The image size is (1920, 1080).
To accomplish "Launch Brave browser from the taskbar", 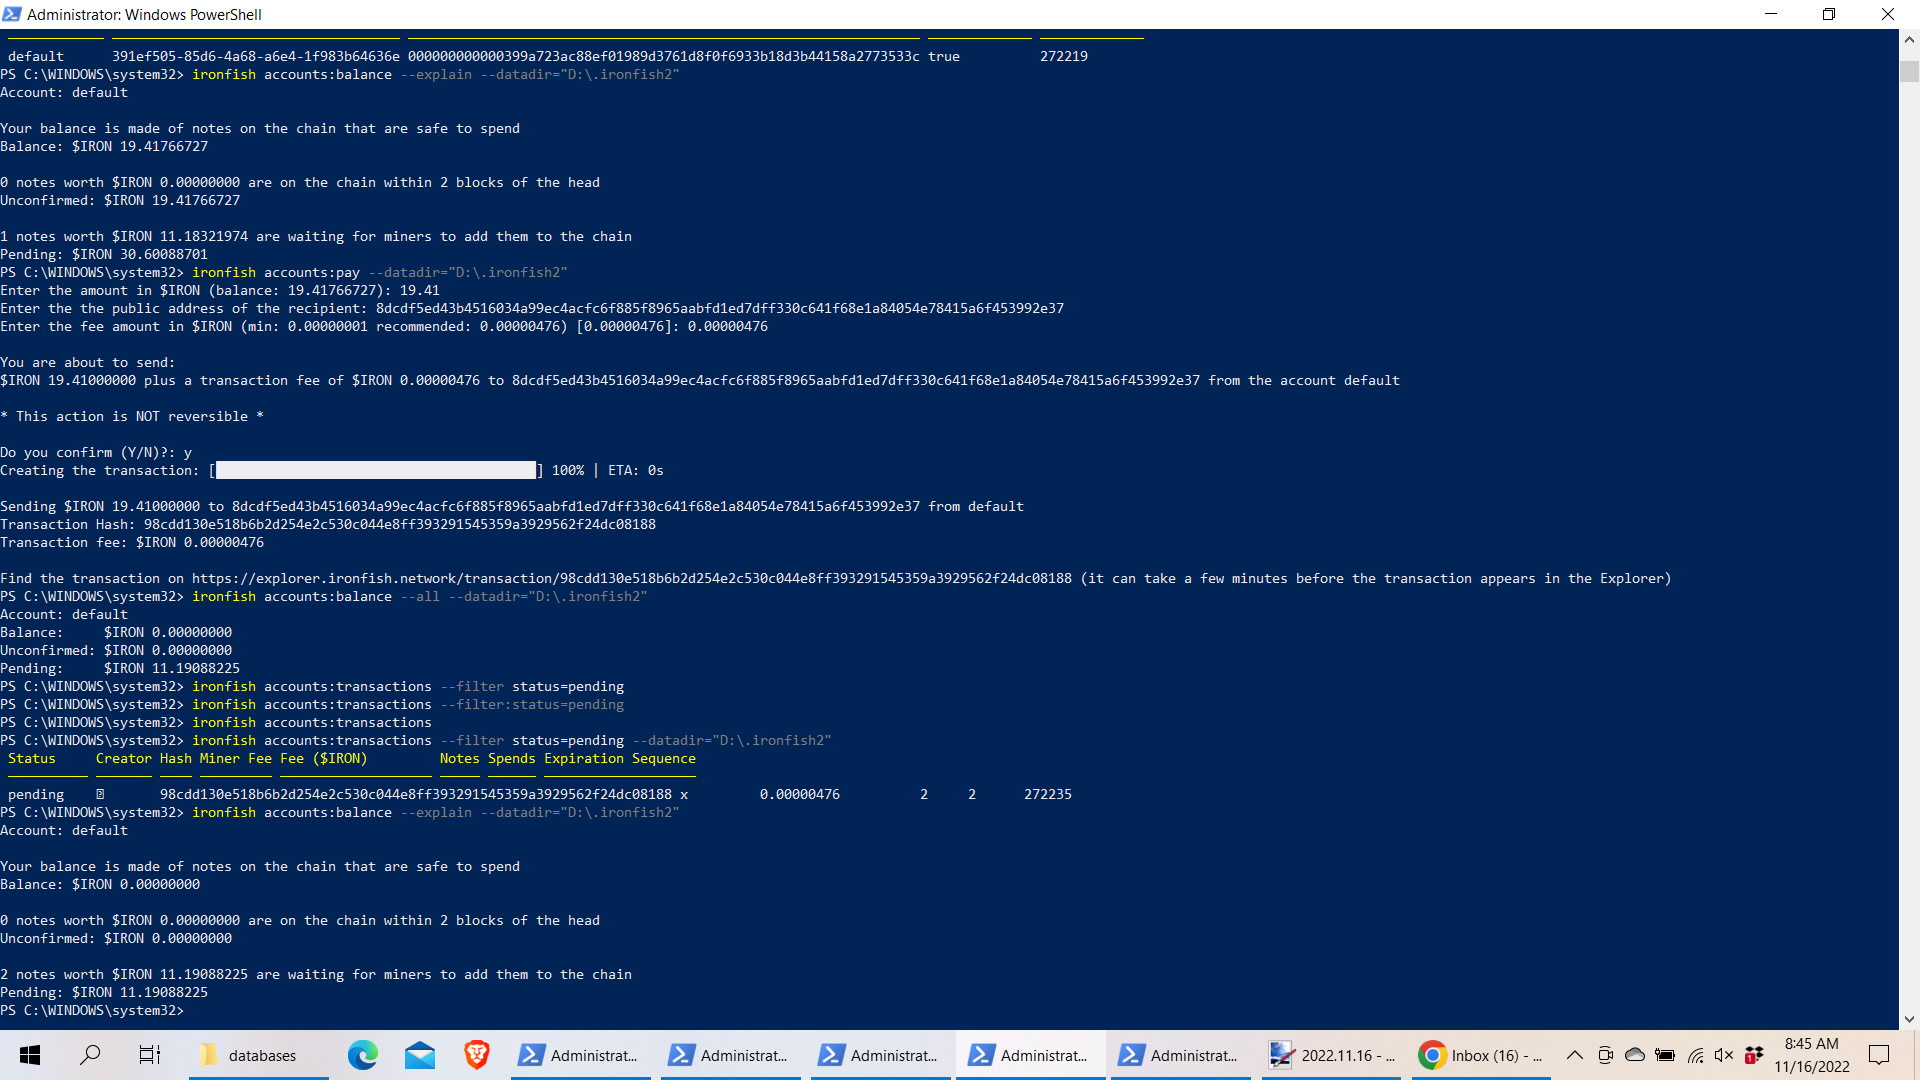I will [476, 1055].
